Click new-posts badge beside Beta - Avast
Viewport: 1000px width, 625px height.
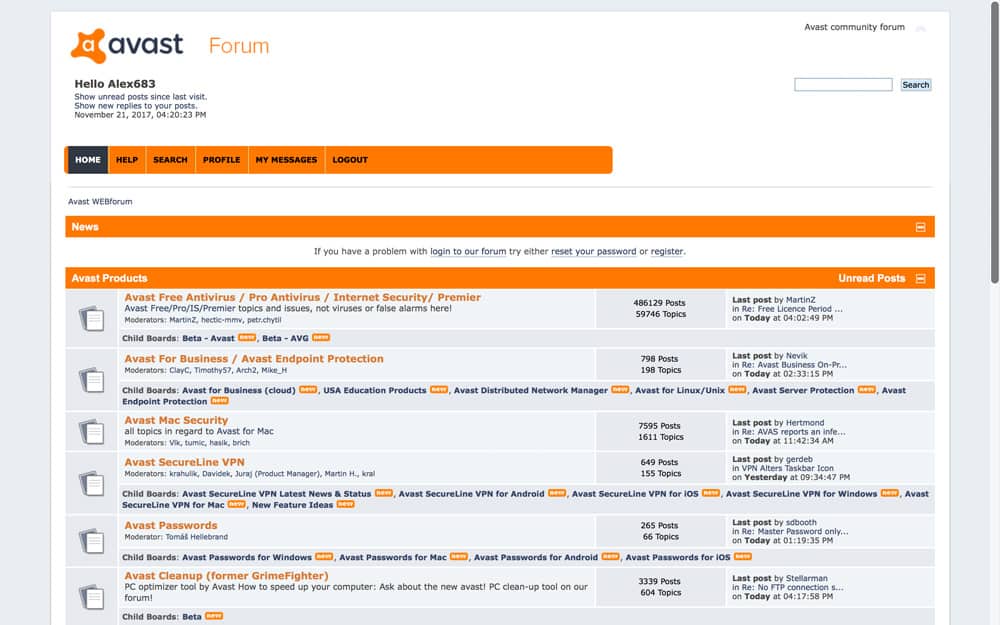(x=247, y=337)
